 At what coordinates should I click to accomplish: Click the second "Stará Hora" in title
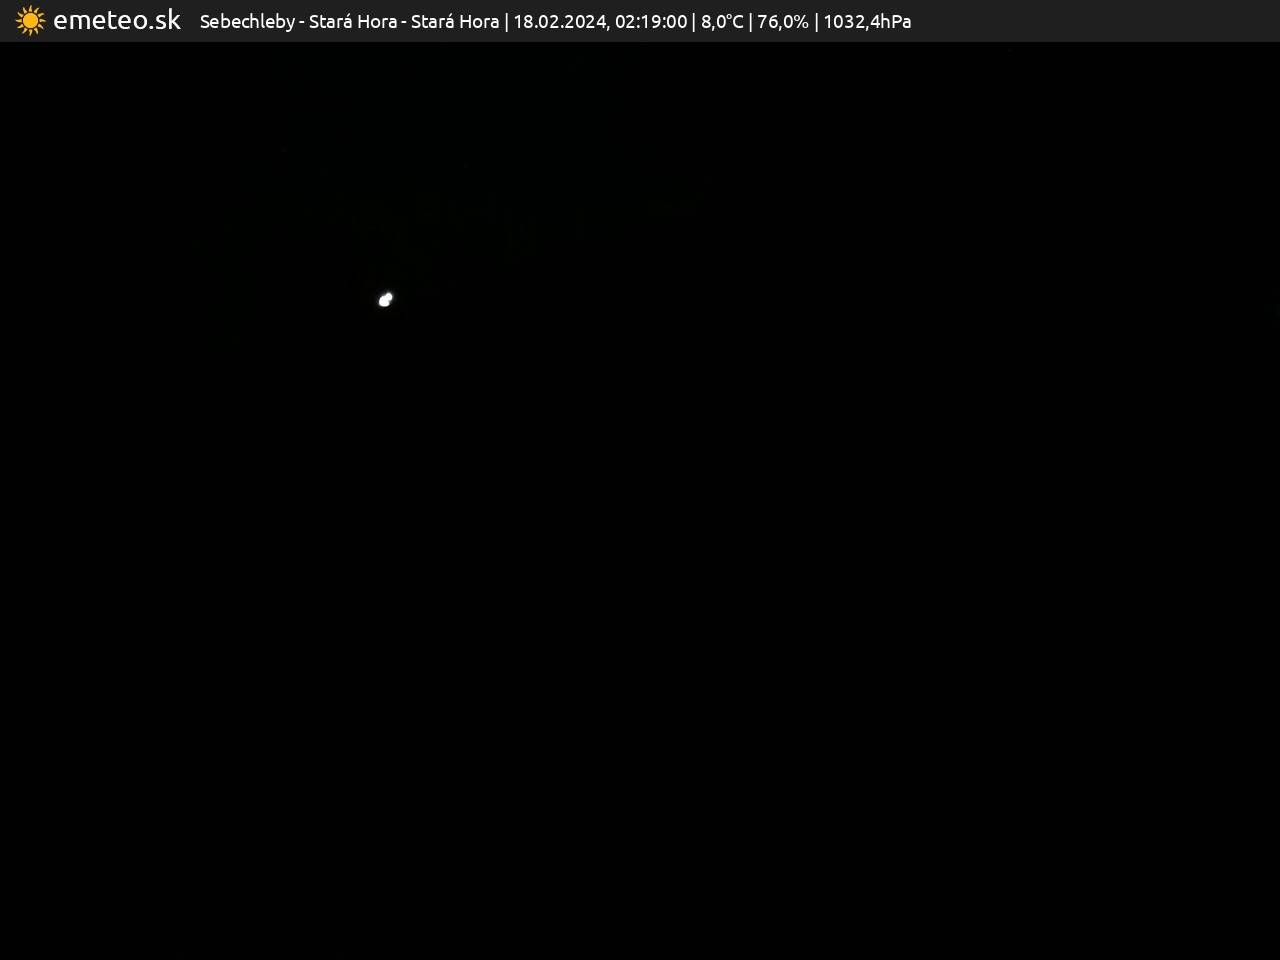pos(455,22)
